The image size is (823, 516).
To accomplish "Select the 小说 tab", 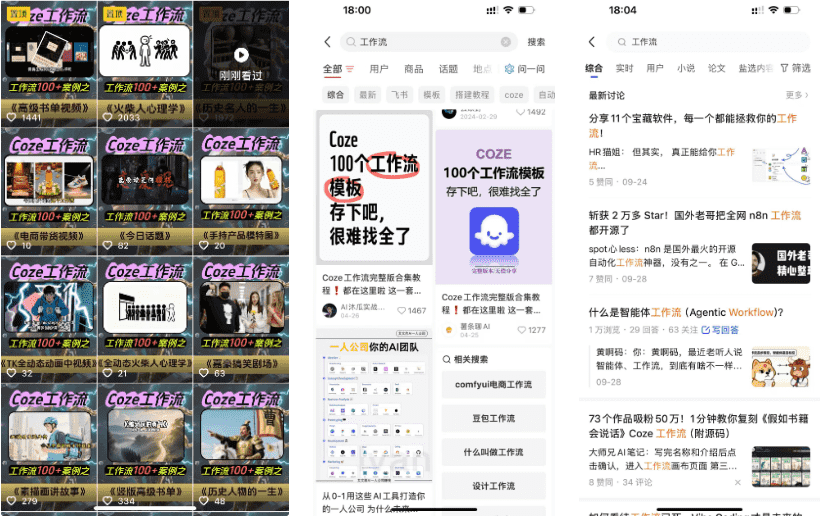I will [686, 68].
